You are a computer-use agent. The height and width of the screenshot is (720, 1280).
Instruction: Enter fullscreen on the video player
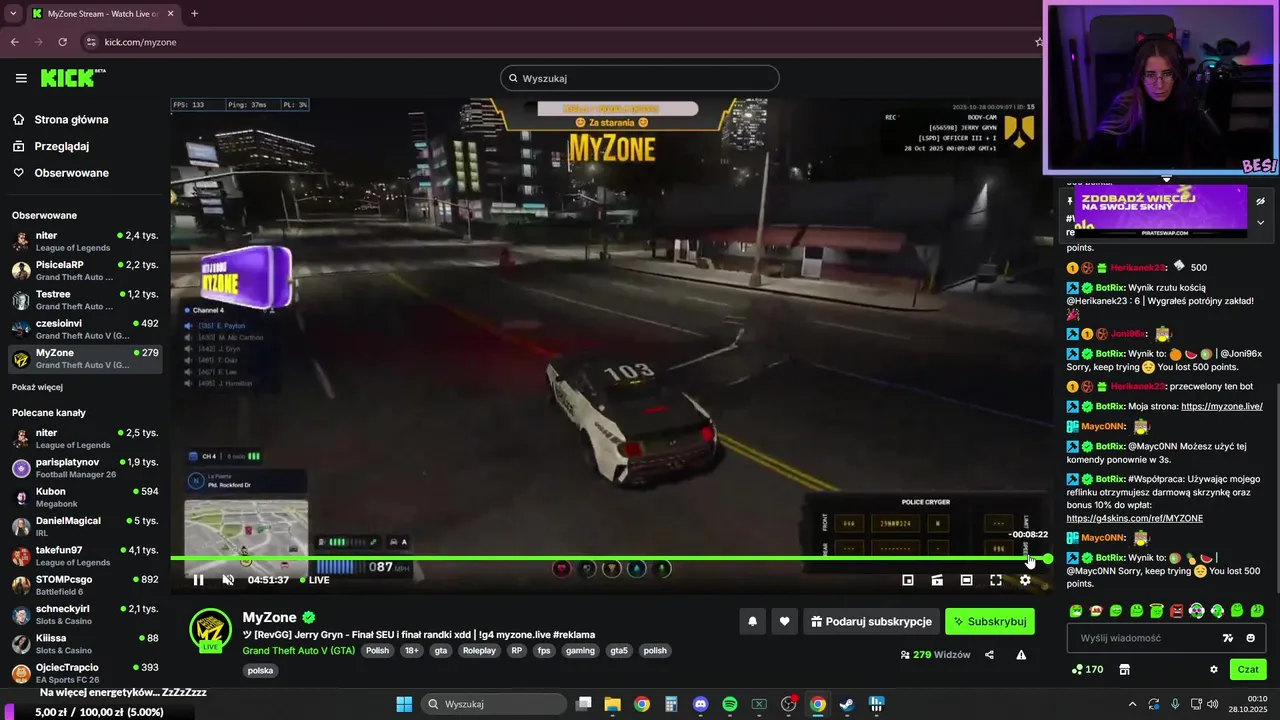[996, 580]
